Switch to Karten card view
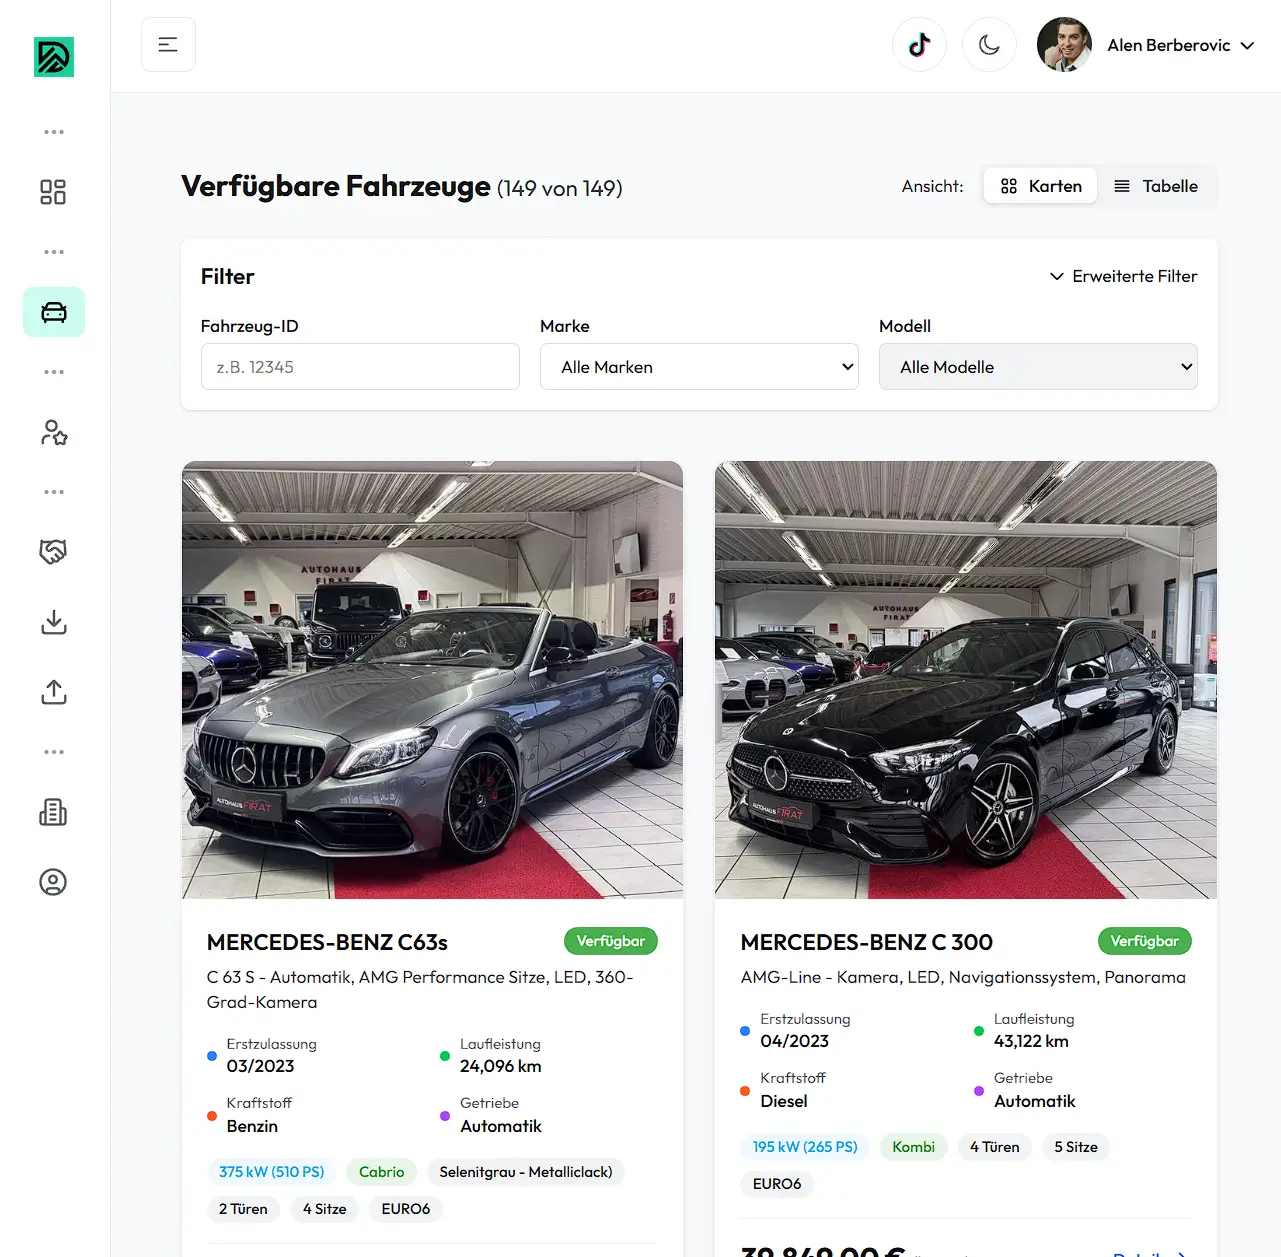The image size is (1281, 1257). coord(1041,186)
